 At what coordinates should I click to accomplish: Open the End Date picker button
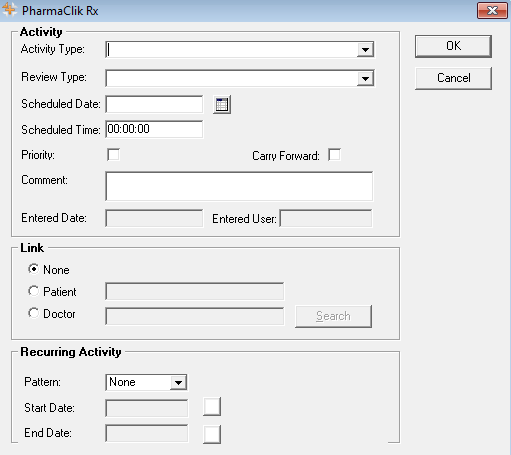pyautogui.click(x=212, y=434)
